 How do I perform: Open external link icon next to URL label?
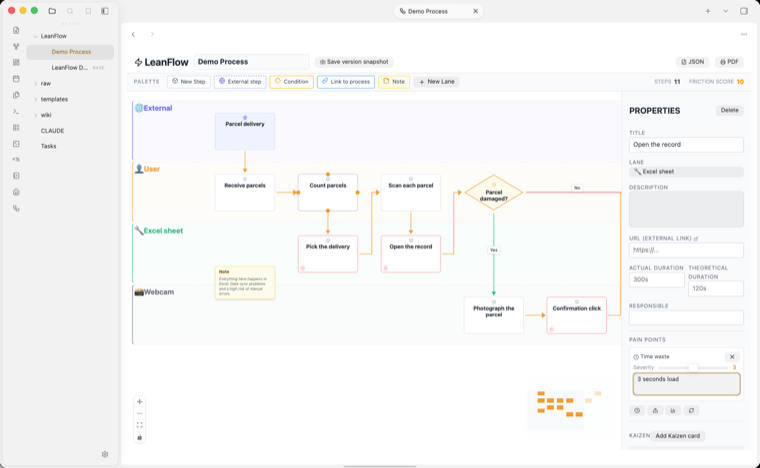[x=696, y=238]
